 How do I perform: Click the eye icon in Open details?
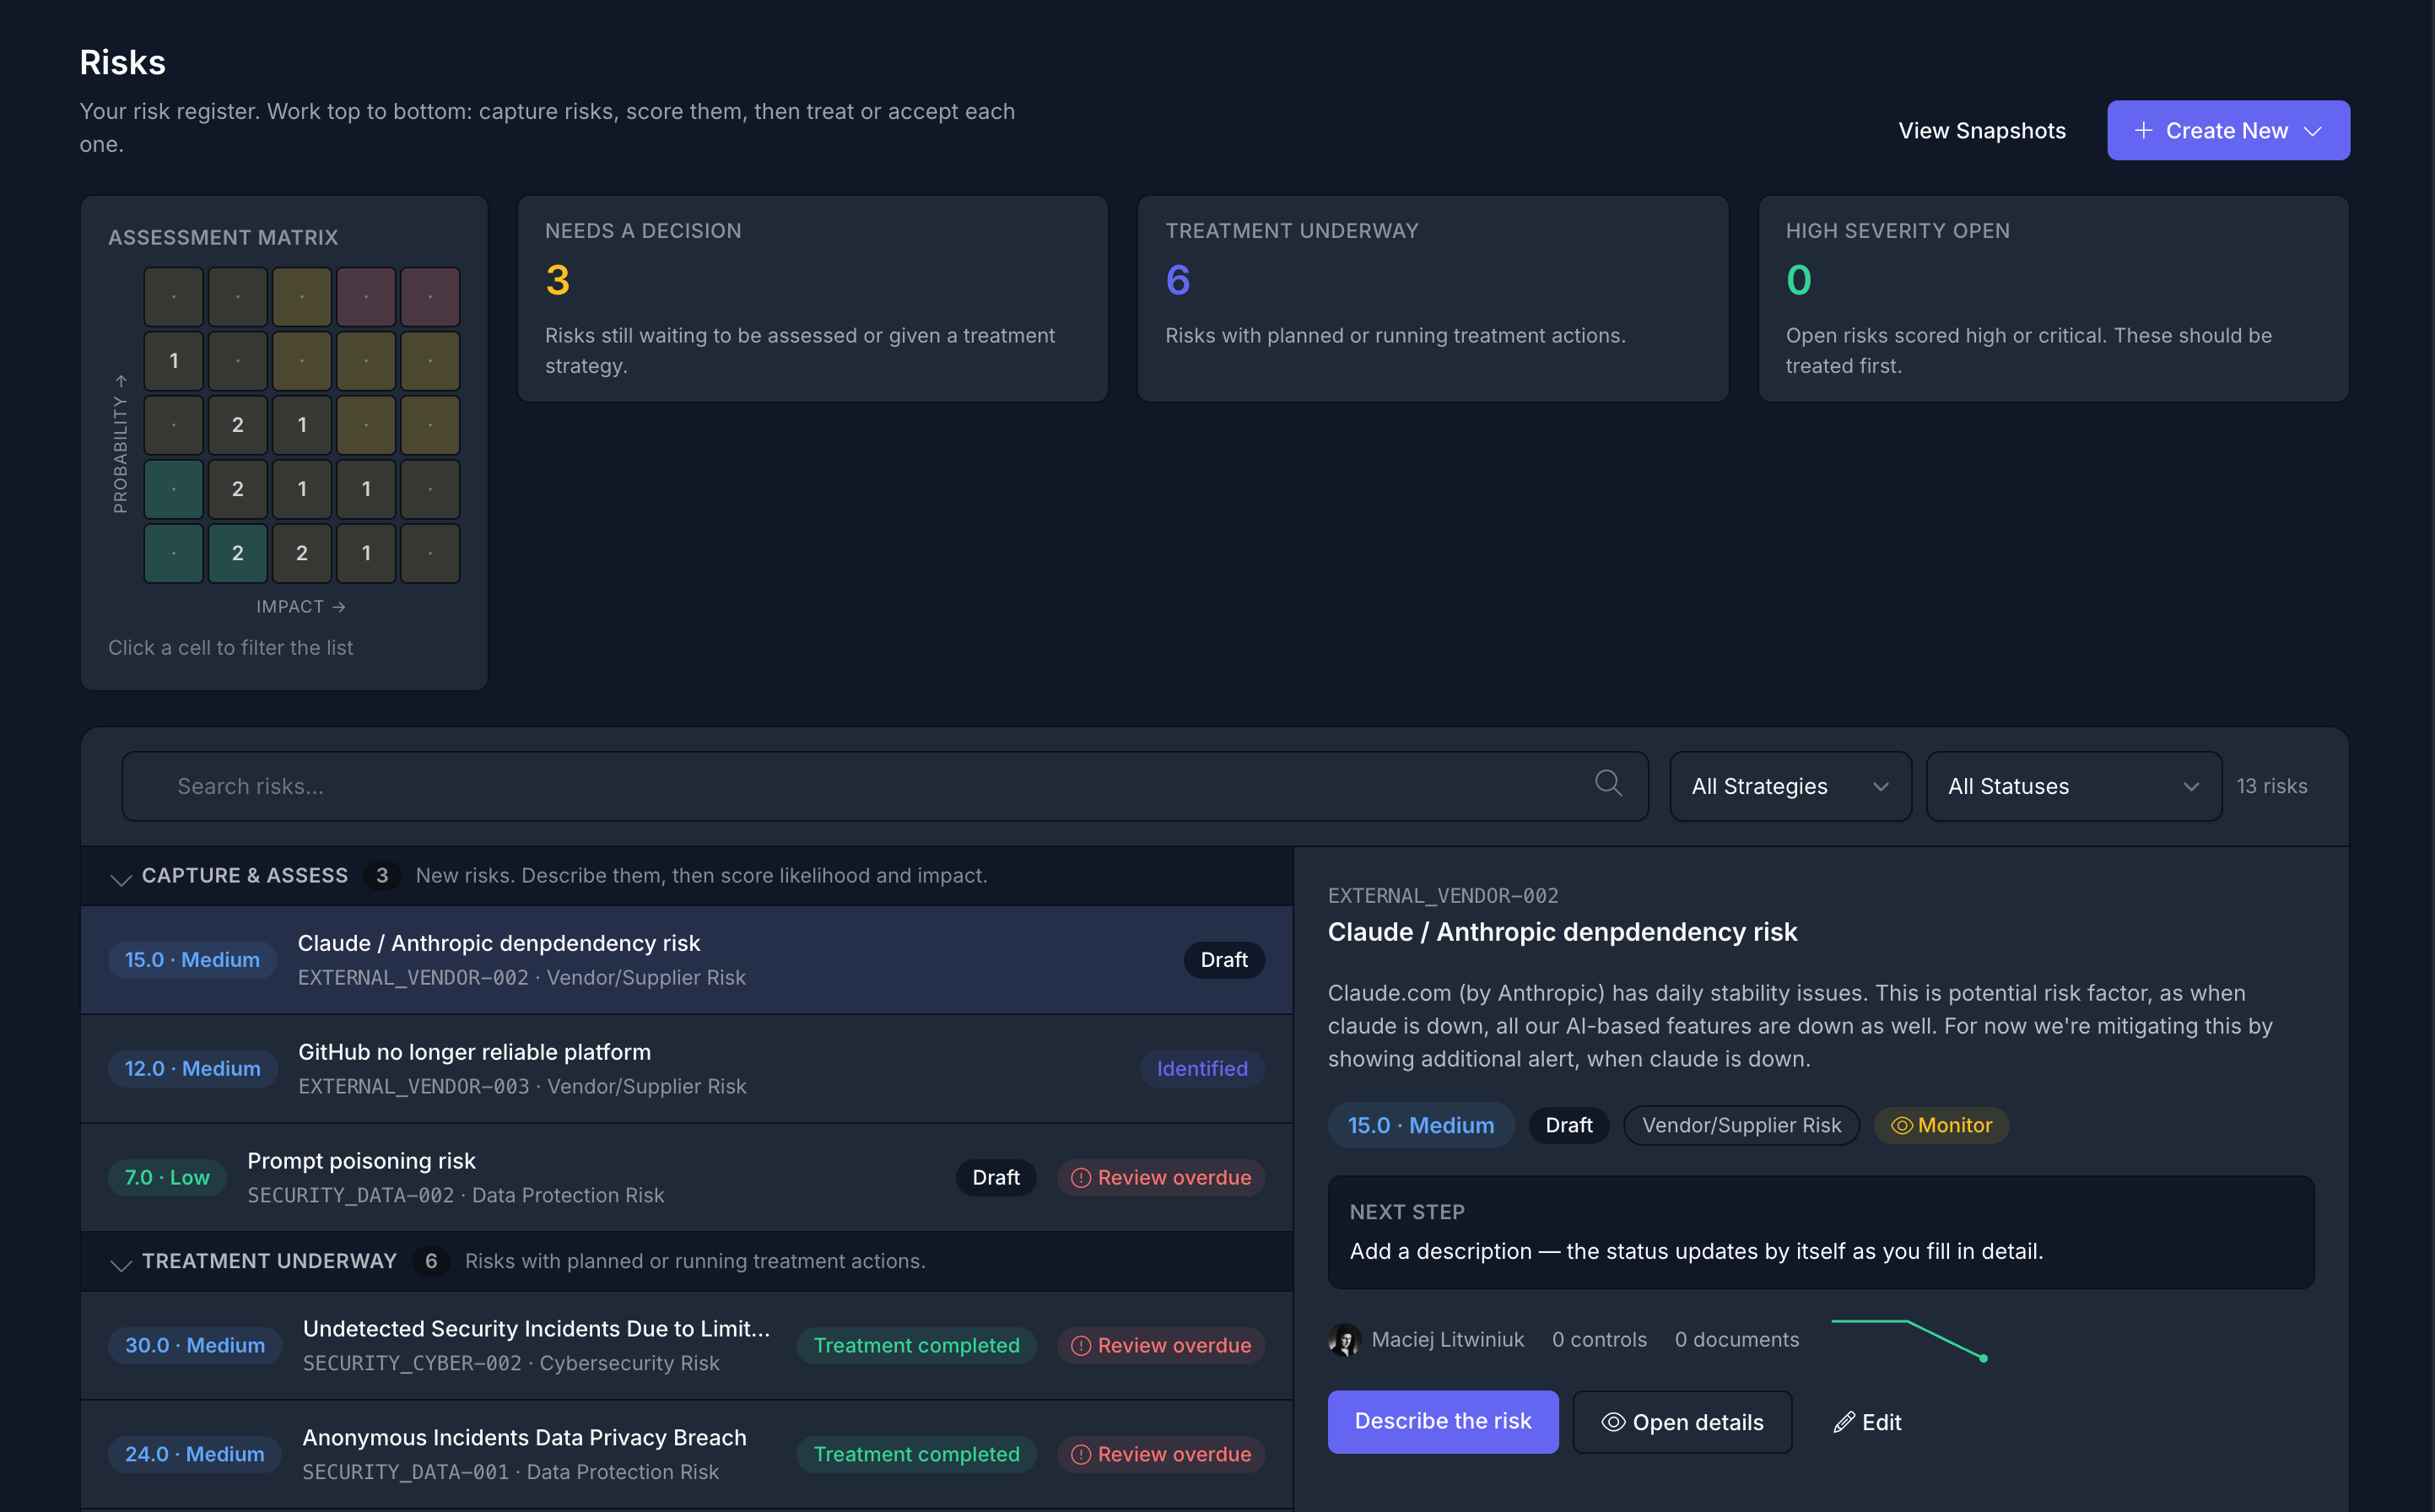click(x=1613, y=1422)
